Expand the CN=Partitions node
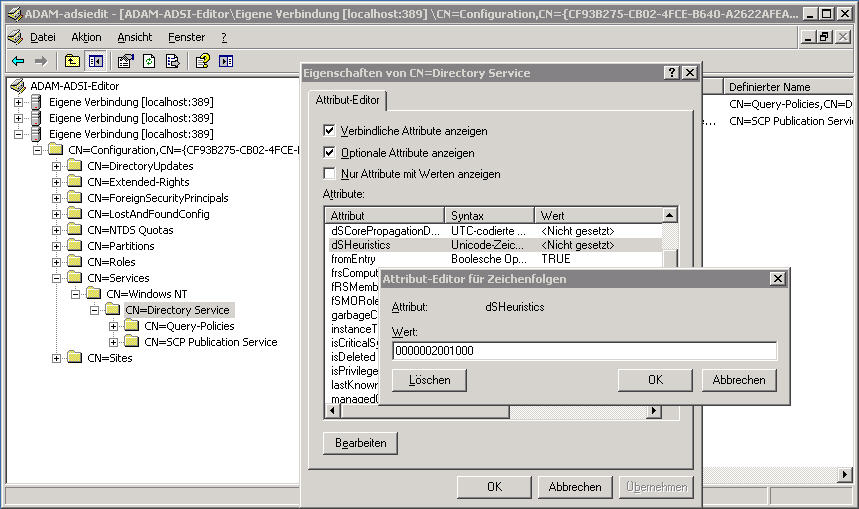 tap(56, 245)
